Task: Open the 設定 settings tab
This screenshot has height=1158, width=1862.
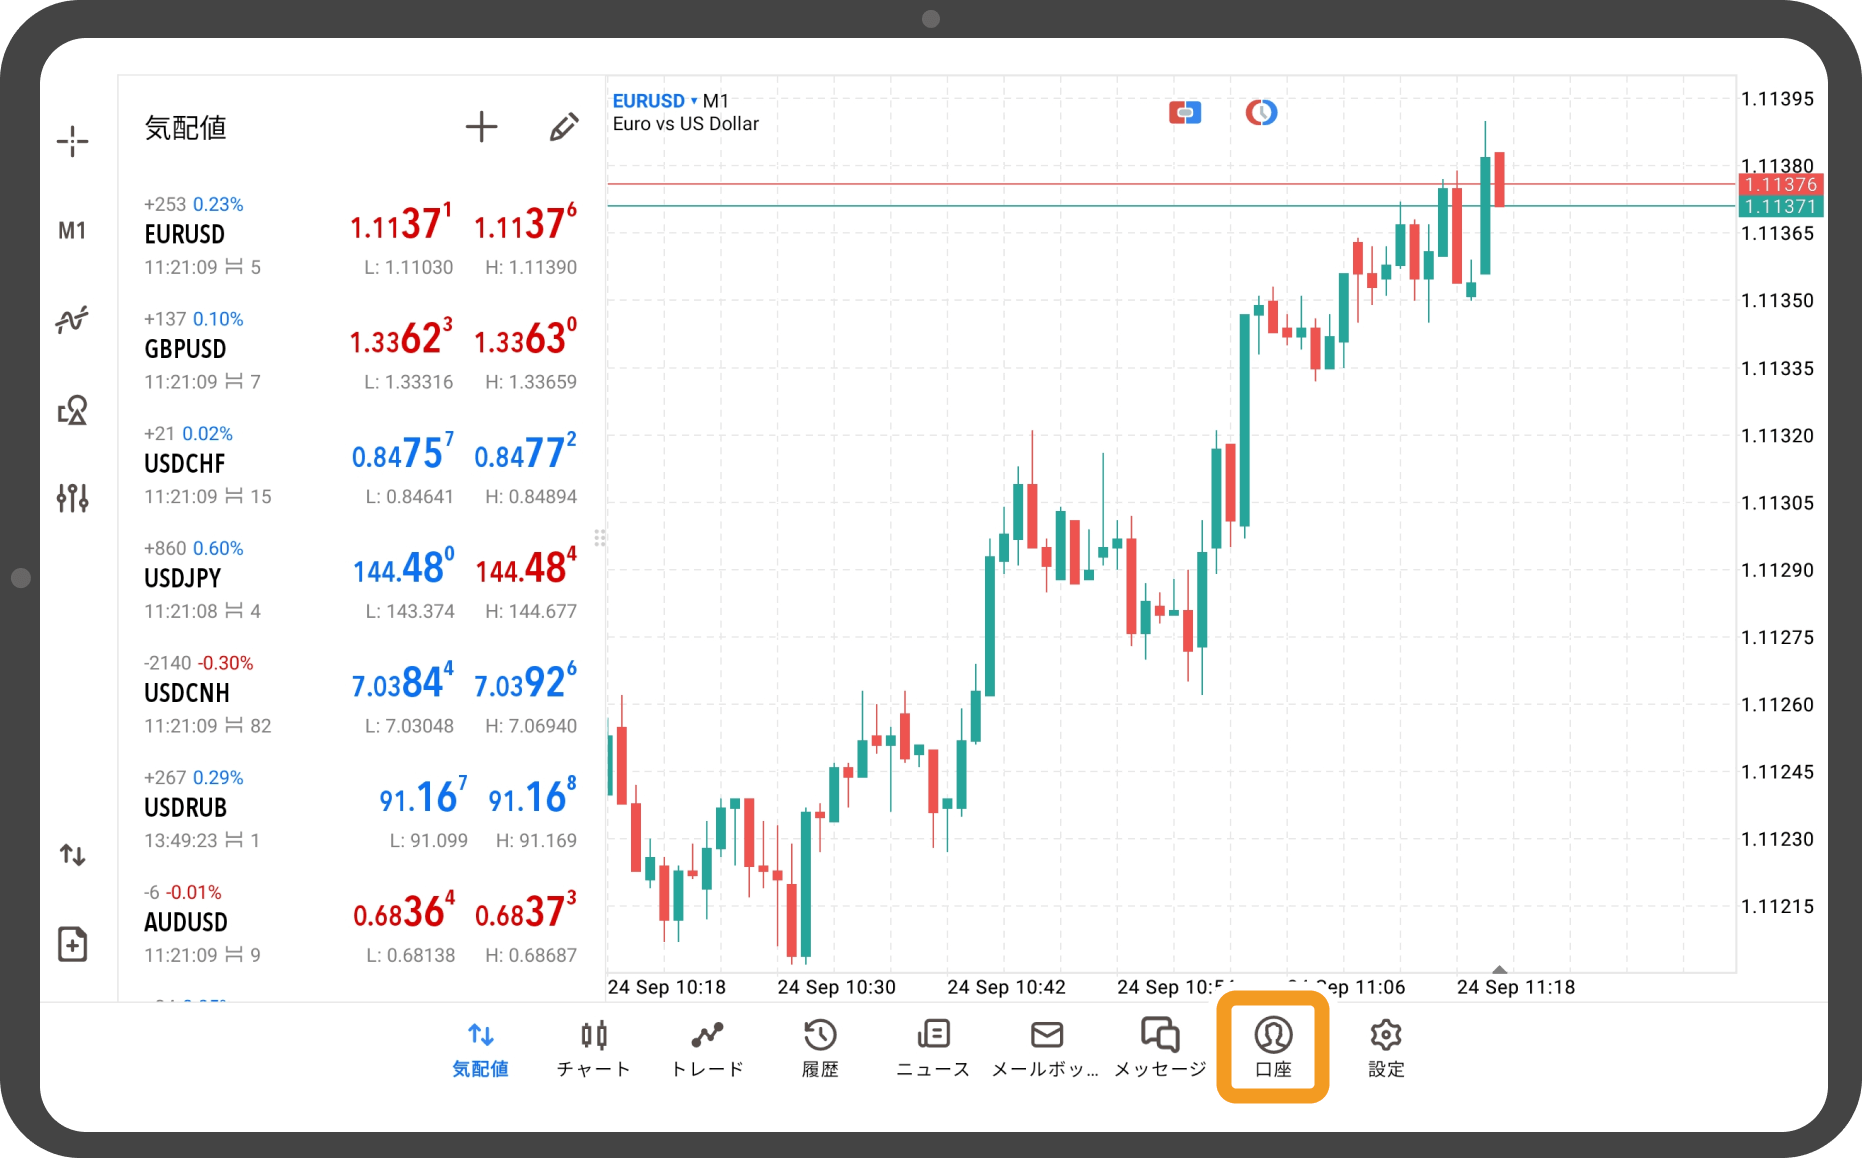Action: click(1386, 1048)
